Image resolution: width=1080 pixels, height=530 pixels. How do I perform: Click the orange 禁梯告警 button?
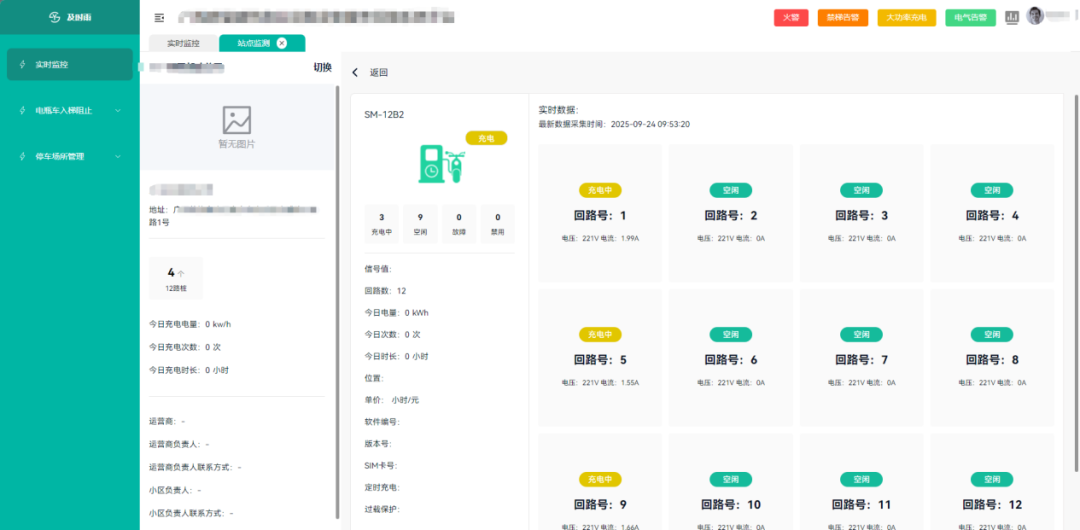coord(843,17)
